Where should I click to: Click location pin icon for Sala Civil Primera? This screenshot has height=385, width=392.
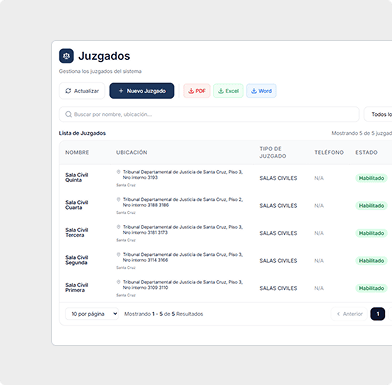point(118,282)
